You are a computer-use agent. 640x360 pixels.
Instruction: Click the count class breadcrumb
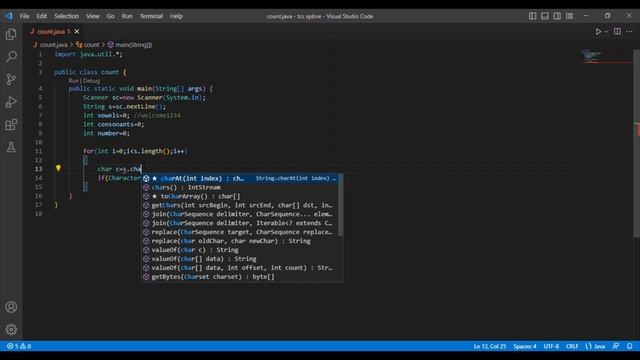coord(91,45)
